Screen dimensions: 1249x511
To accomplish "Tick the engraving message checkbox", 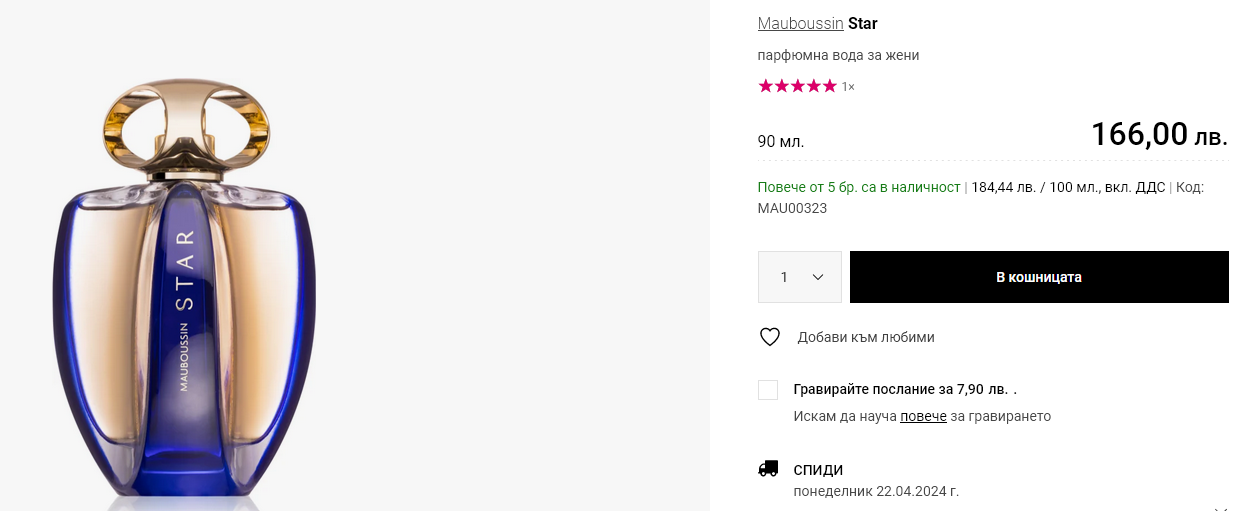I will tap(768, 390).
